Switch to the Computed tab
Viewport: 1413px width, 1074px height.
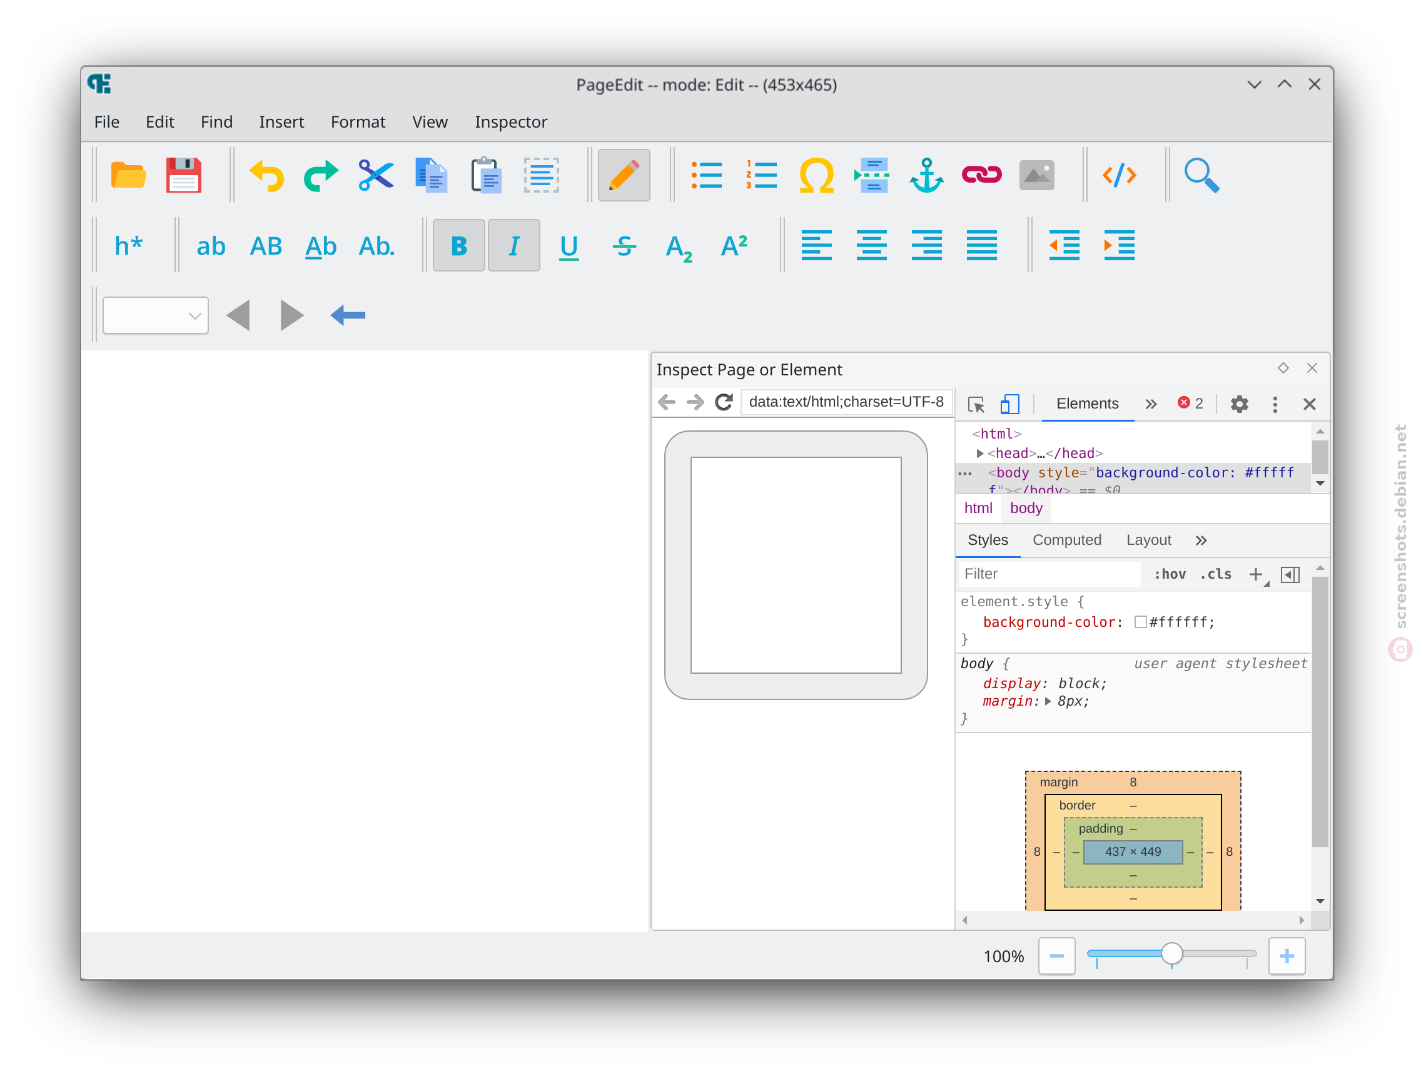tap(1067, 540)
